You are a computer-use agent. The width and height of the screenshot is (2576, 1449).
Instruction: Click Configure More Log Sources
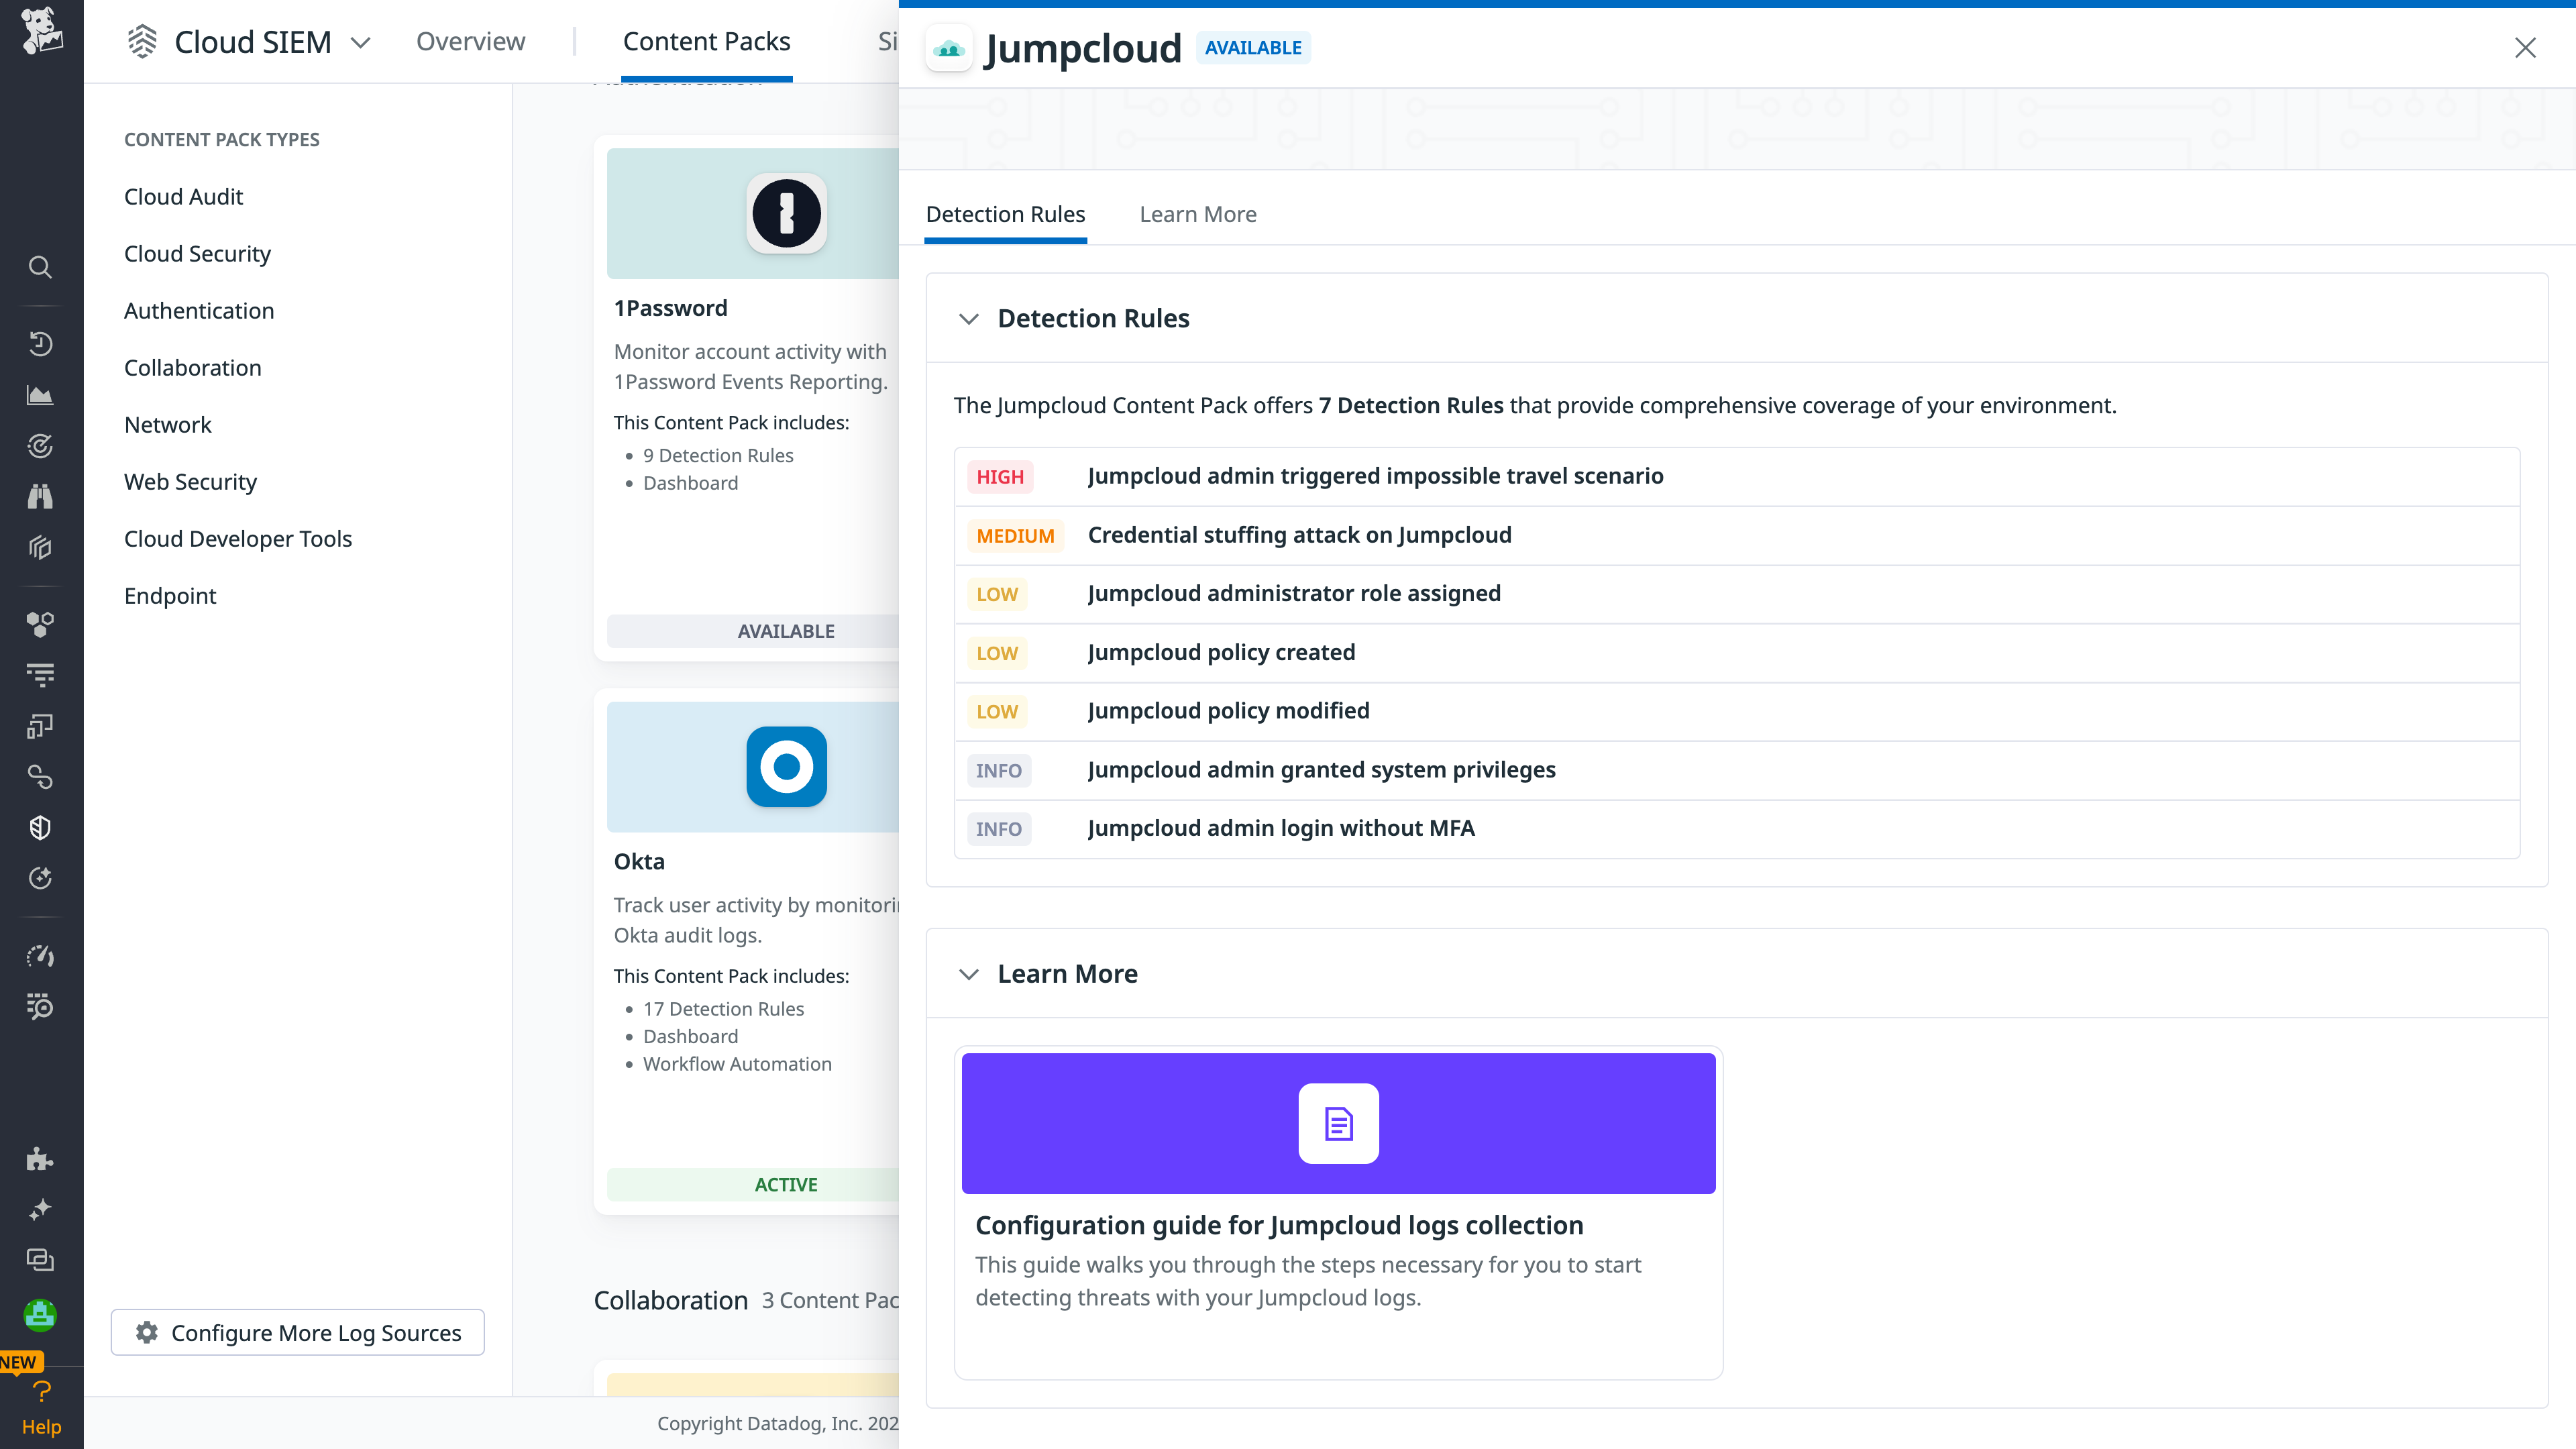[x=297, y=1332]
